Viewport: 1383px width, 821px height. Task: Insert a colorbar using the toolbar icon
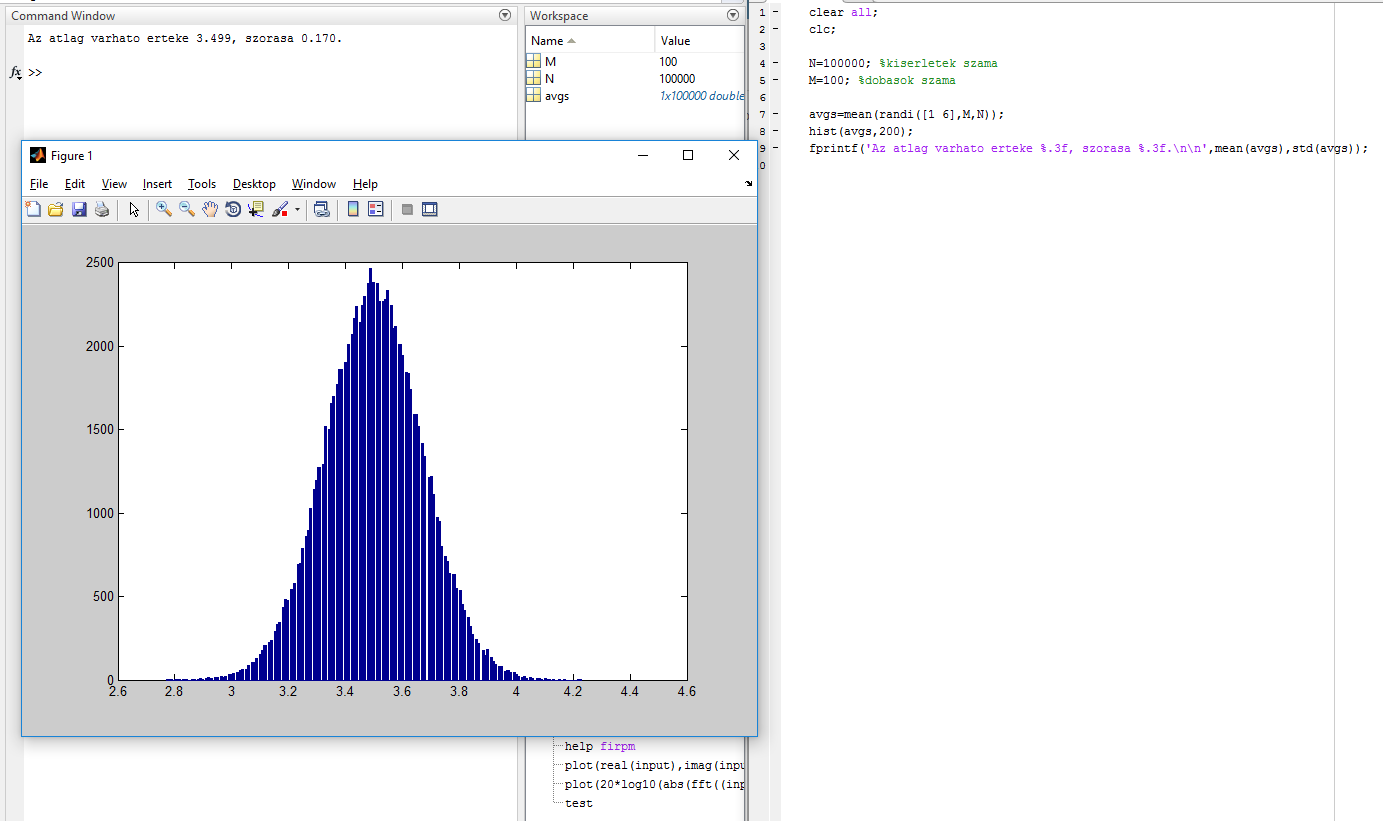(352, 209)
